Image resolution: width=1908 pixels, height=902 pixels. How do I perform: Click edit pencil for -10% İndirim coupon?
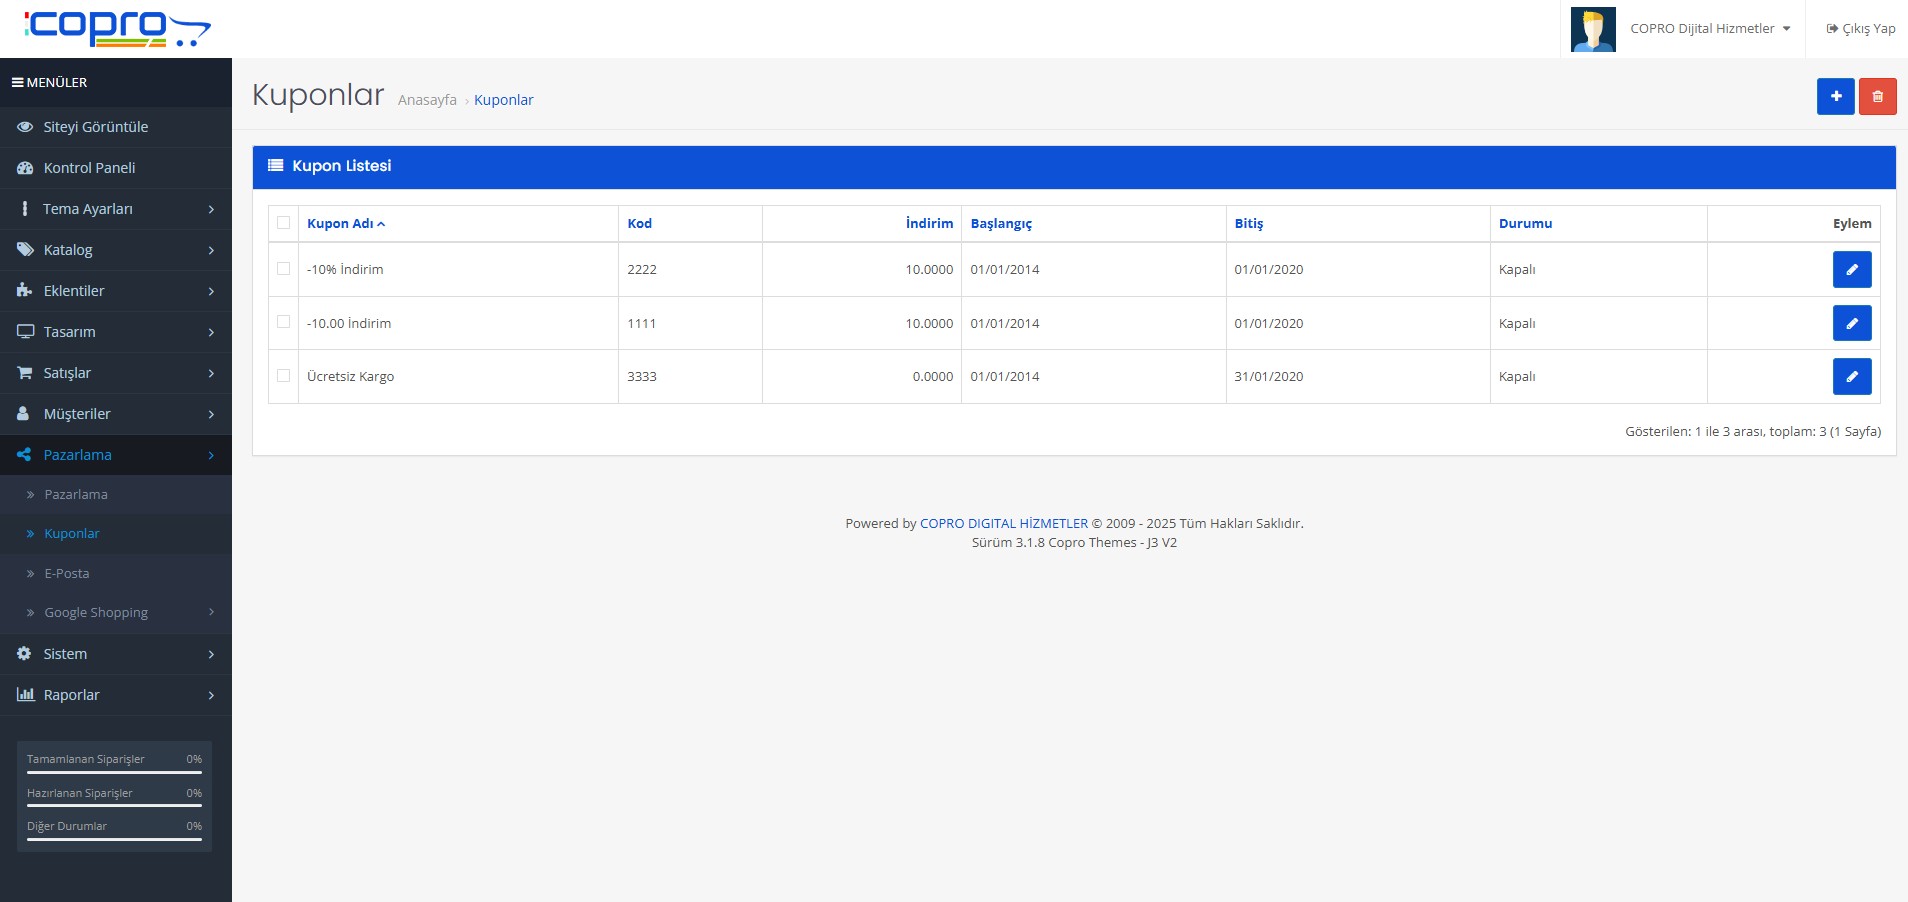click(x=1851, y=270)
